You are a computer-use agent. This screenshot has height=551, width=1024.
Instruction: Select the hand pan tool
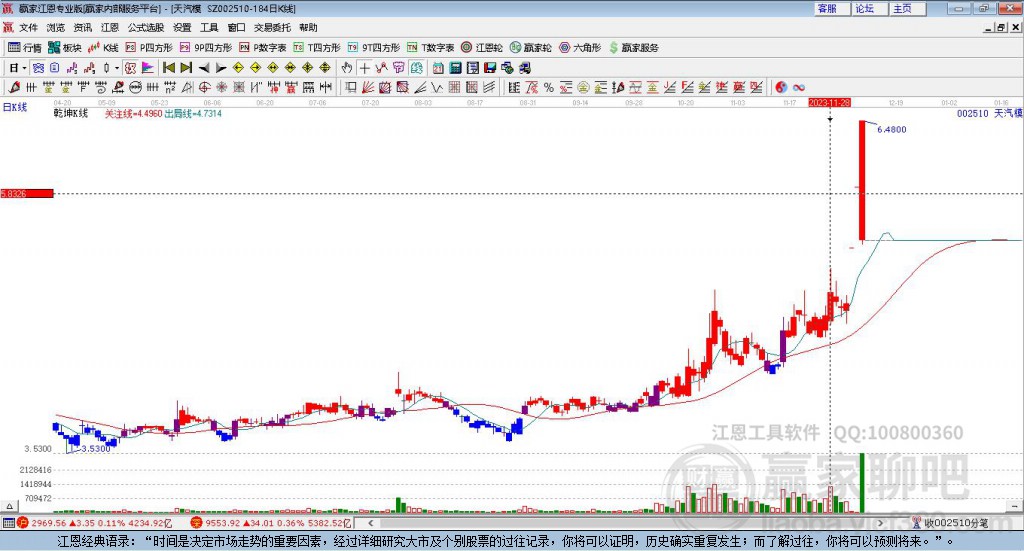click(347, 68)
